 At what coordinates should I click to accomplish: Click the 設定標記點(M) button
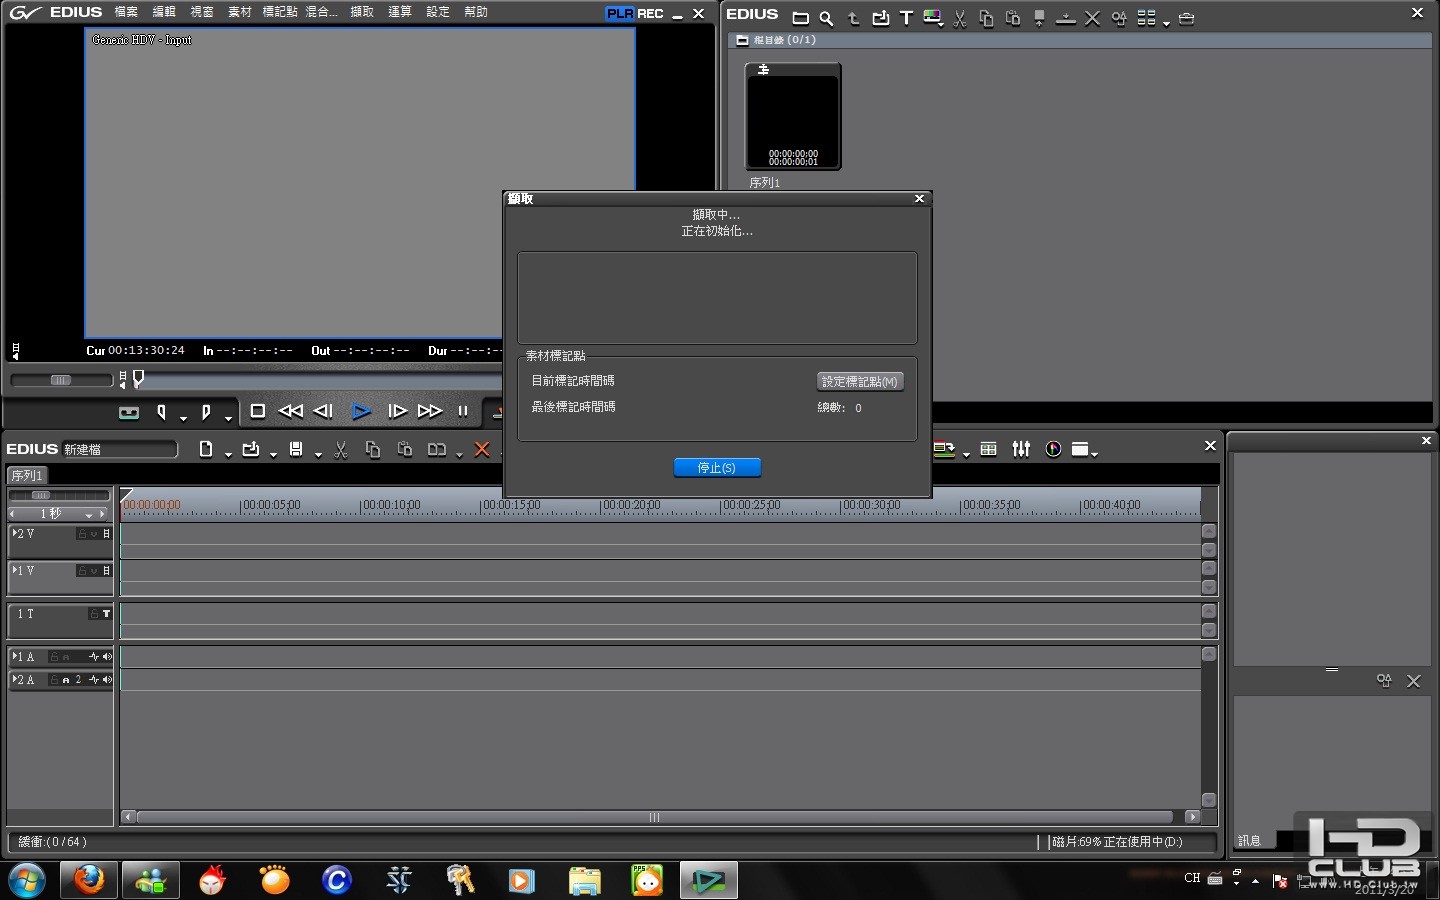pyautogui.click(x=860, y=382)
